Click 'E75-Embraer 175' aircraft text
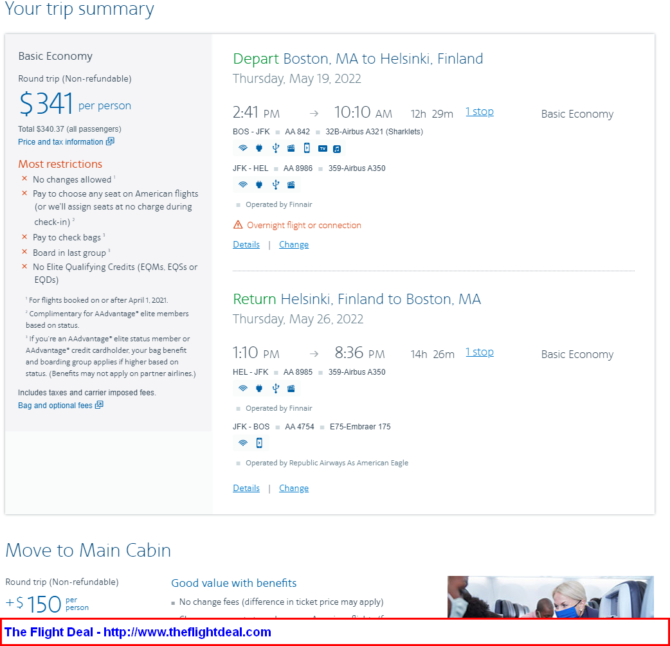 point(360,427)
